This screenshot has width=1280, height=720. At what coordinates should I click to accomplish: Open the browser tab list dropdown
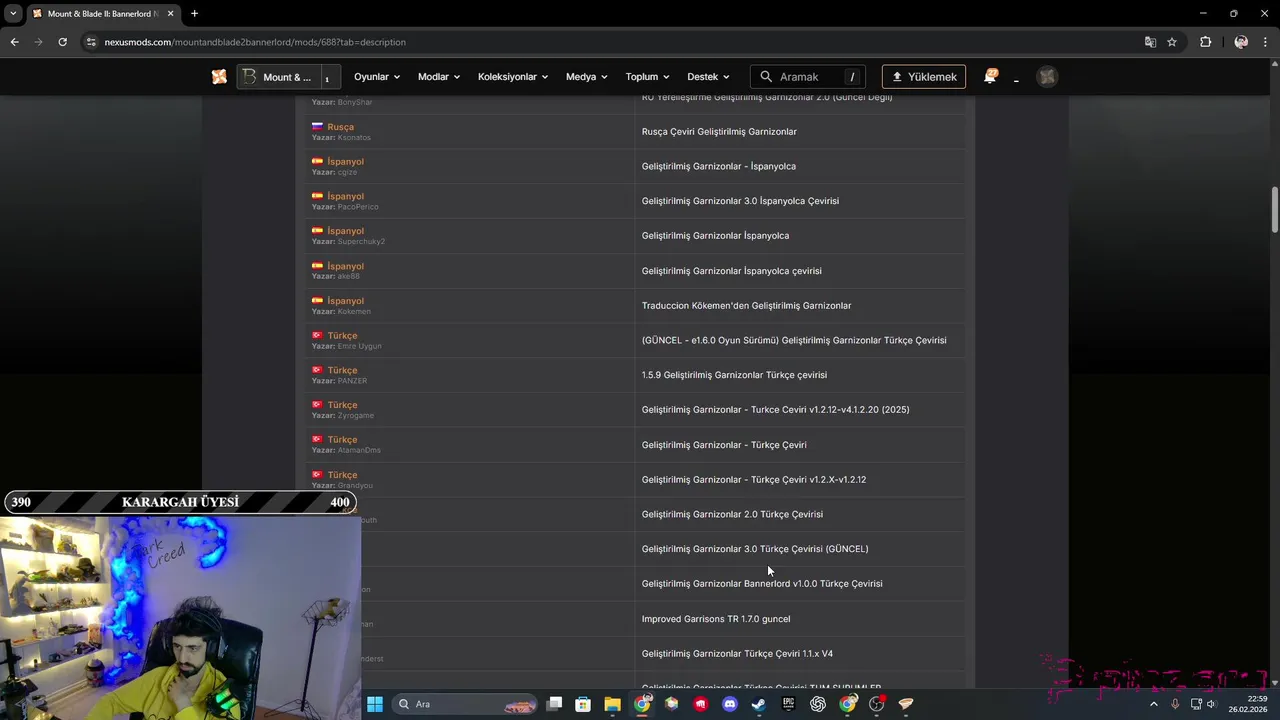click(13, 14)
